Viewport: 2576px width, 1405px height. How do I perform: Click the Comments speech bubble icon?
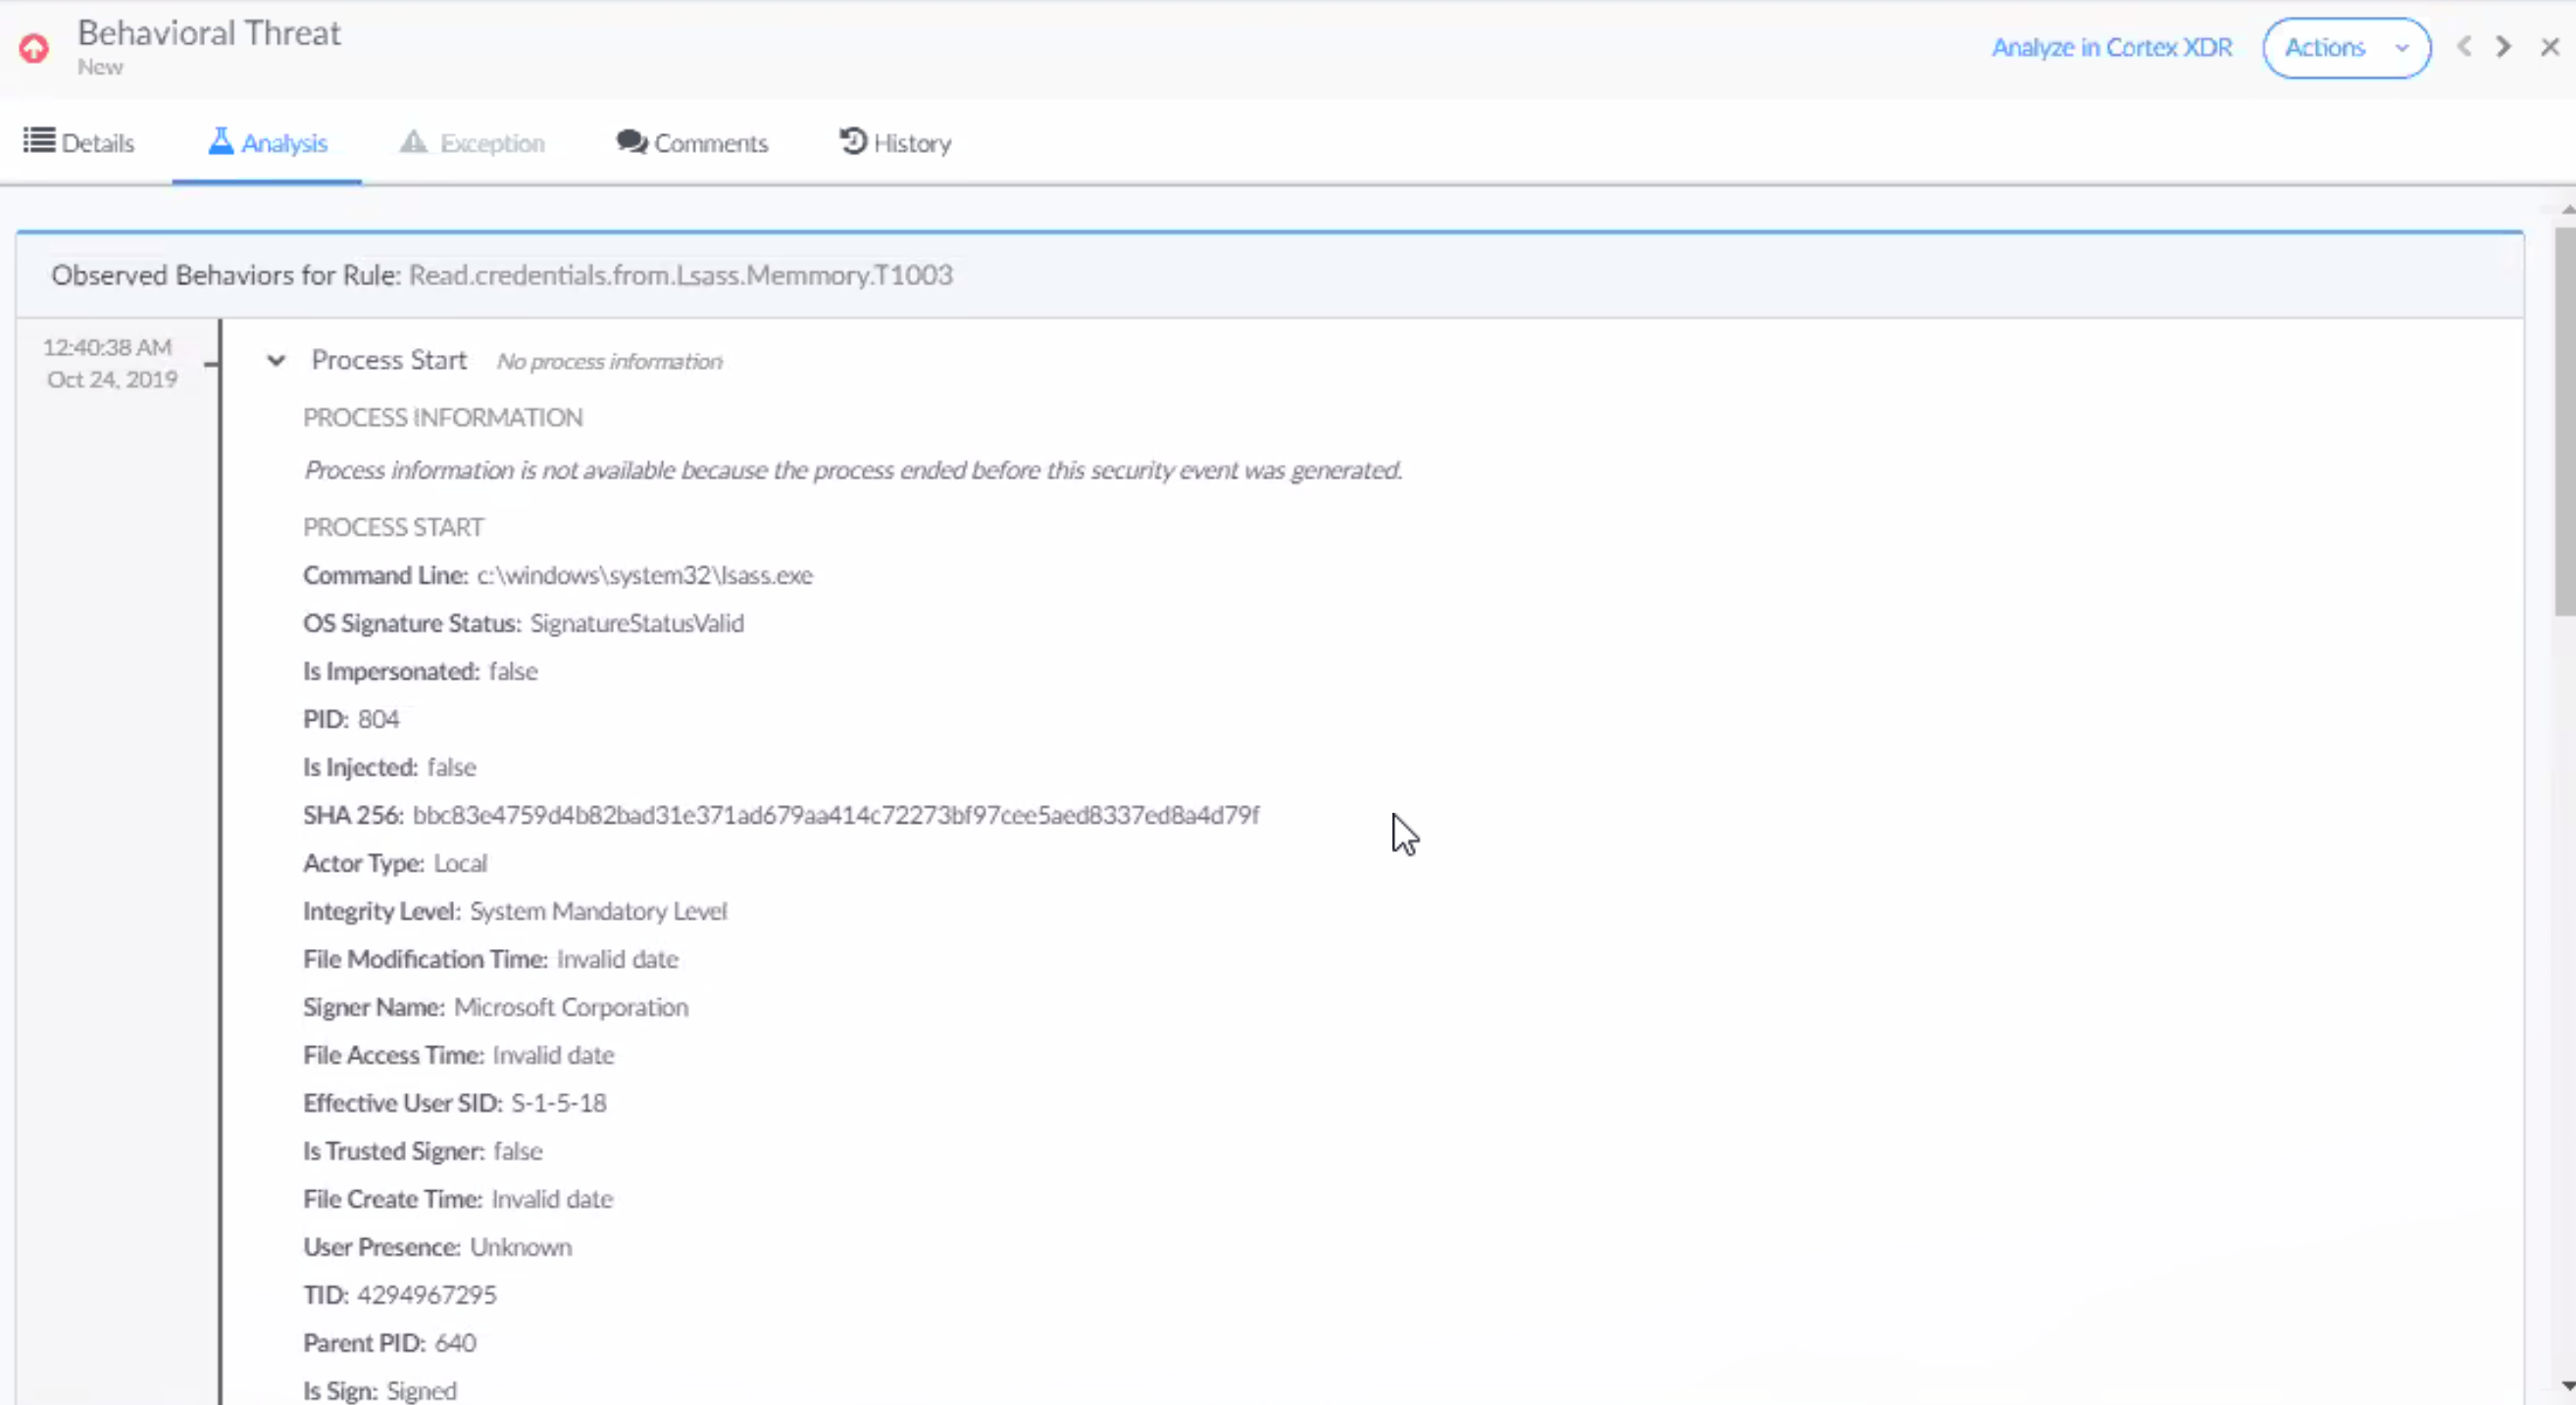point(632,142)
